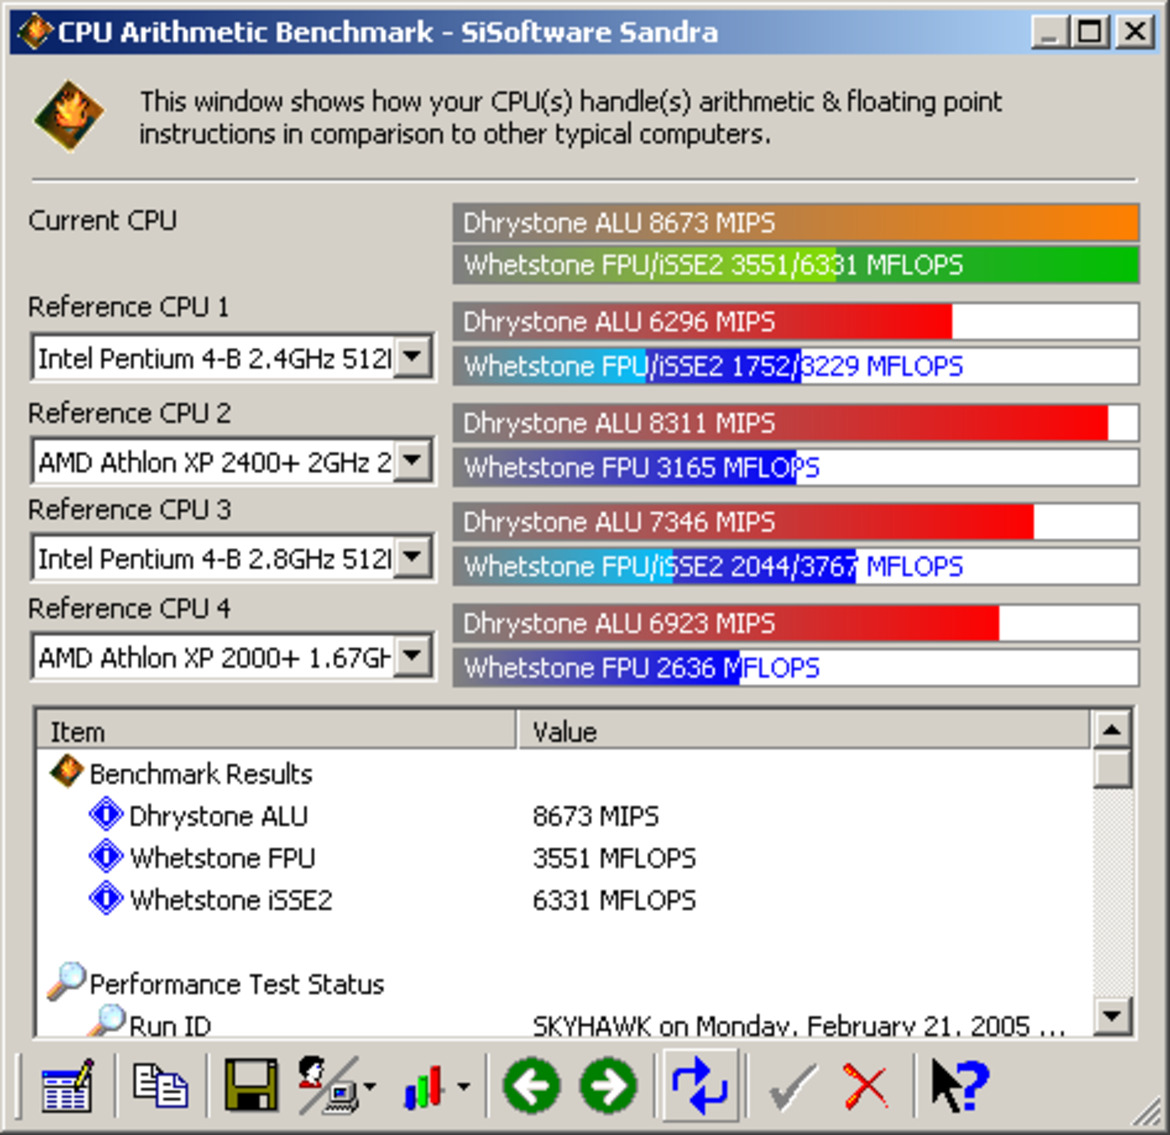Open the user/computer send options icon
1170x1135 pixels.
(328, 1086)
